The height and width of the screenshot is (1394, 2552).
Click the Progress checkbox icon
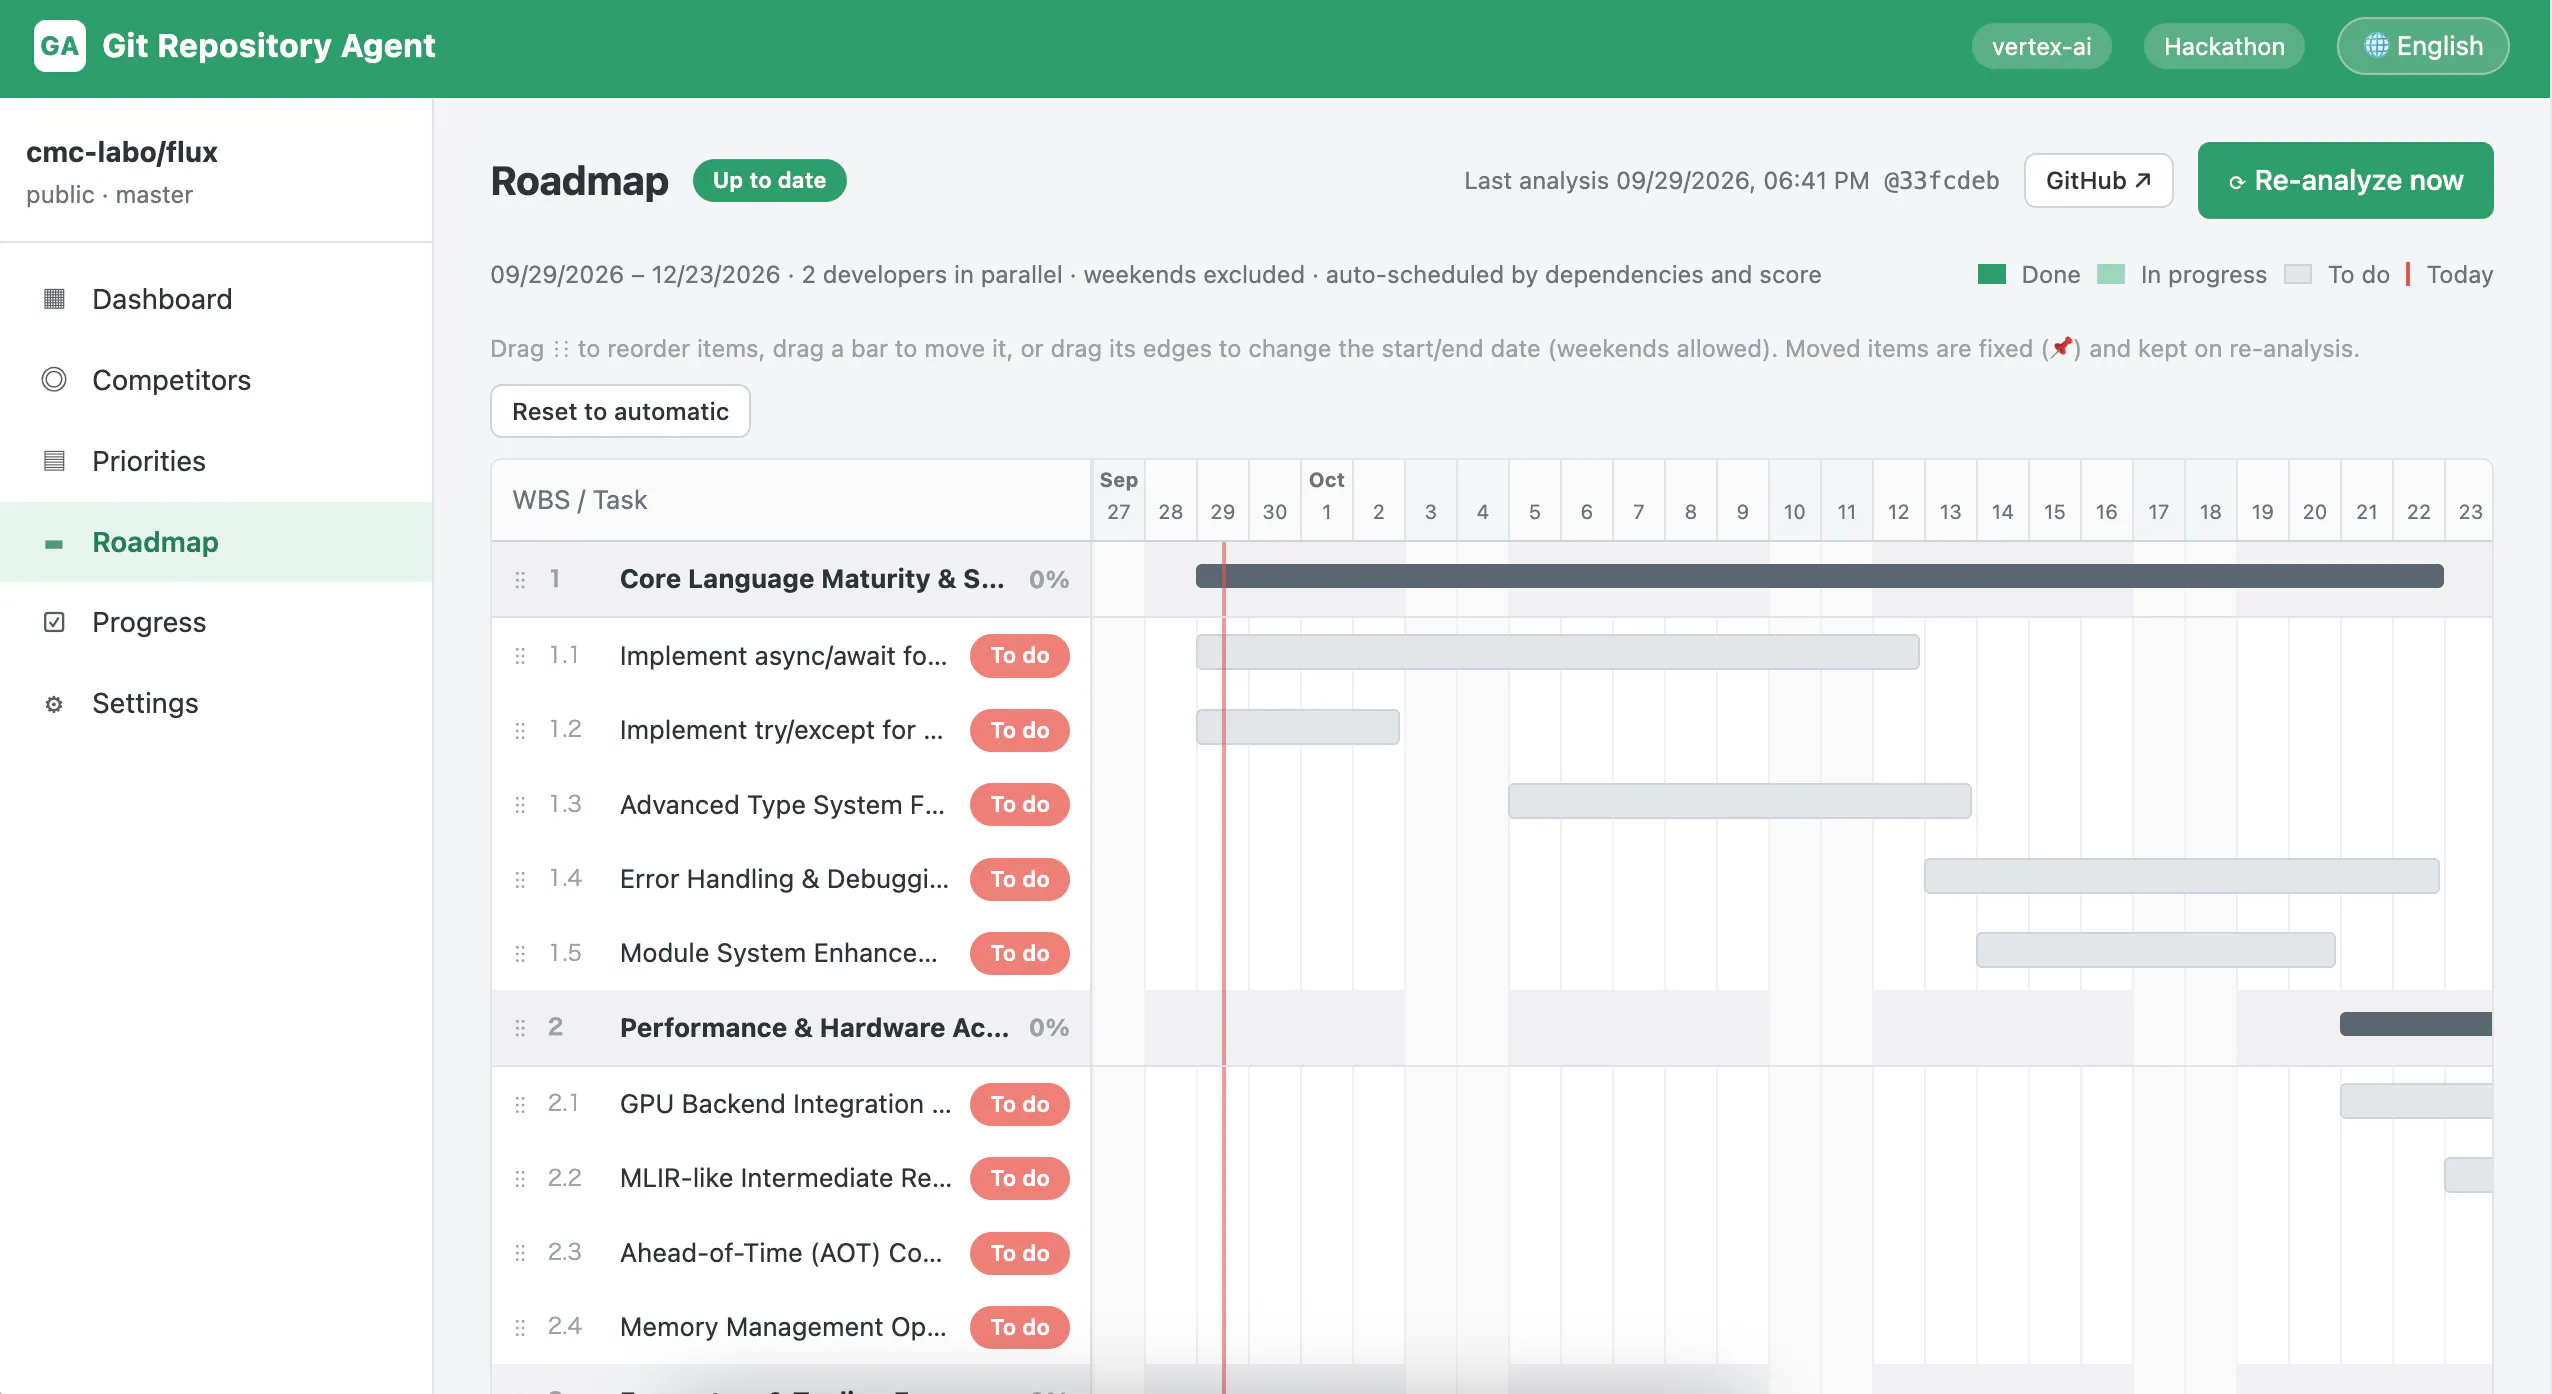click(54, 622)
